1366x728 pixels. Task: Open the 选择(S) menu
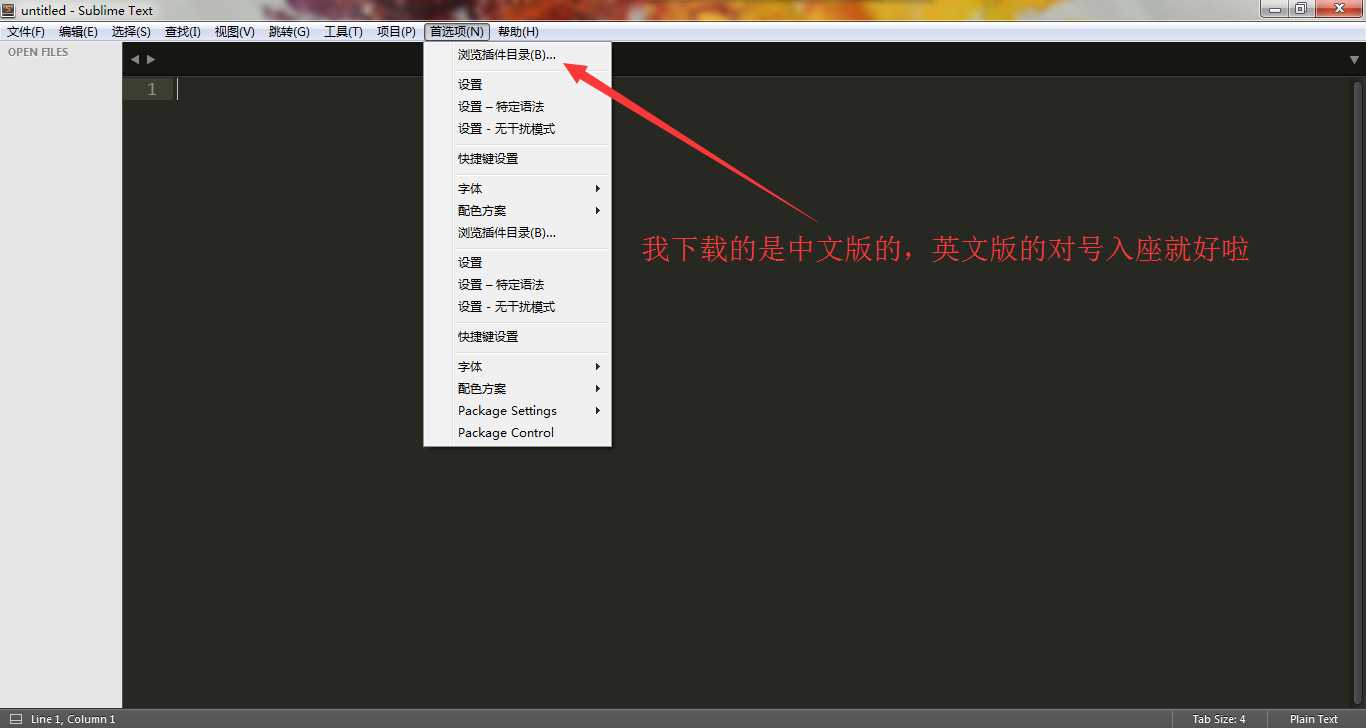point(131,32)
